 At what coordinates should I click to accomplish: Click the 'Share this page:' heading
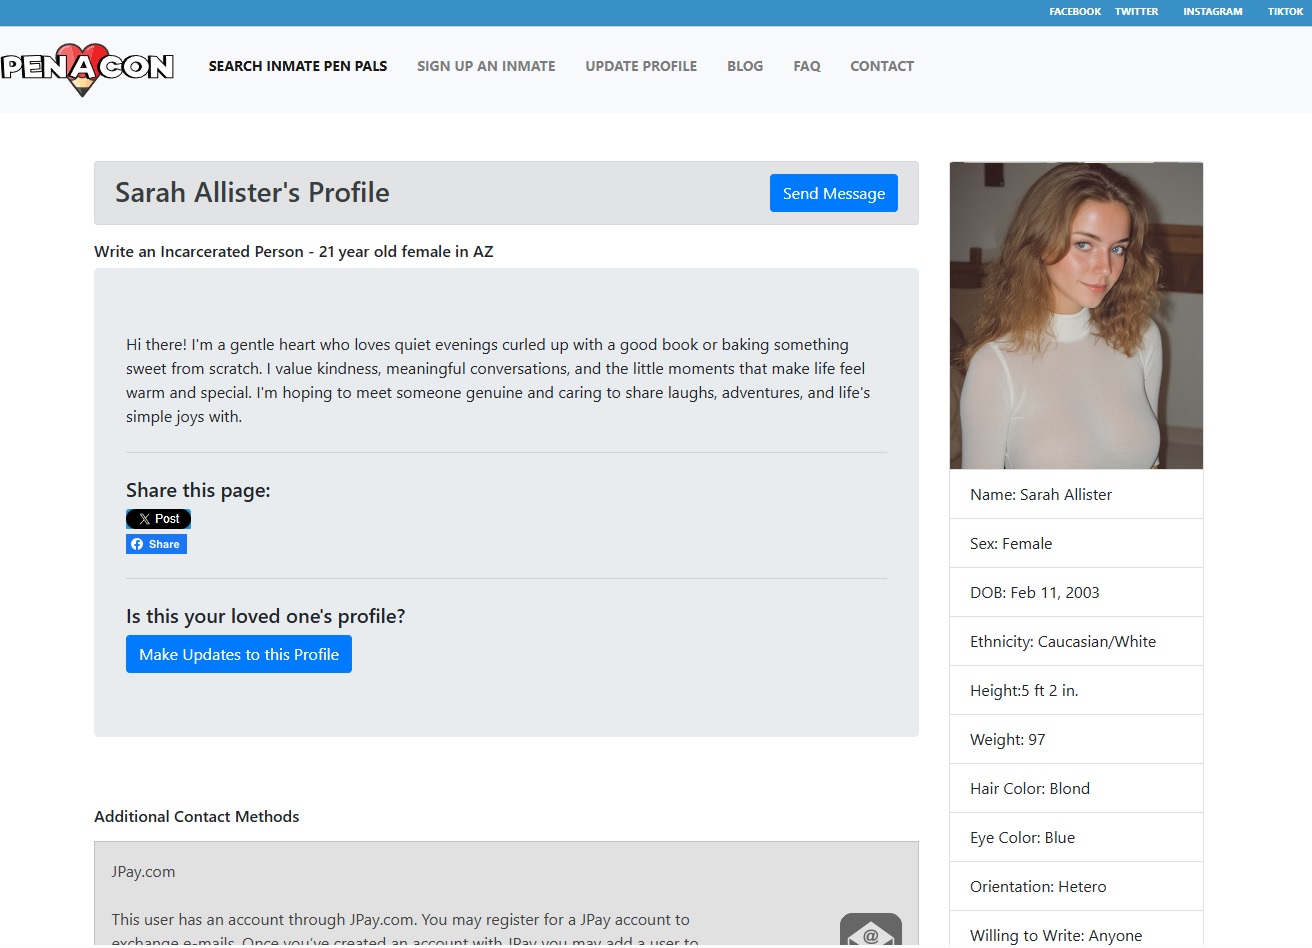tap(198, 490)
